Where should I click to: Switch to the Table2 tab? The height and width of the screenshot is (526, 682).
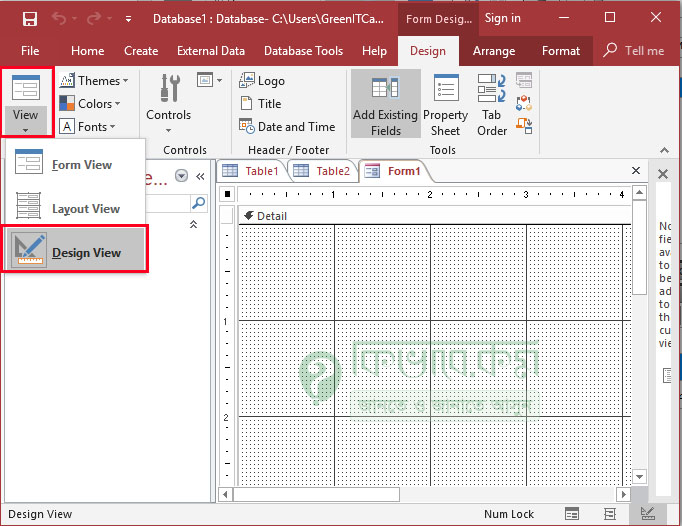(x=322, y=171)
